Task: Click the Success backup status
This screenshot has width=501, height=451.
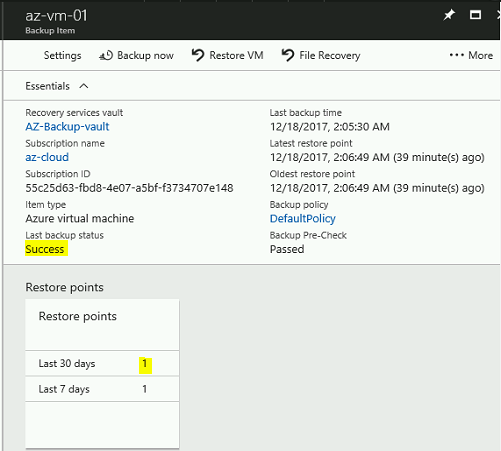Action: click(x=45, y=249)
